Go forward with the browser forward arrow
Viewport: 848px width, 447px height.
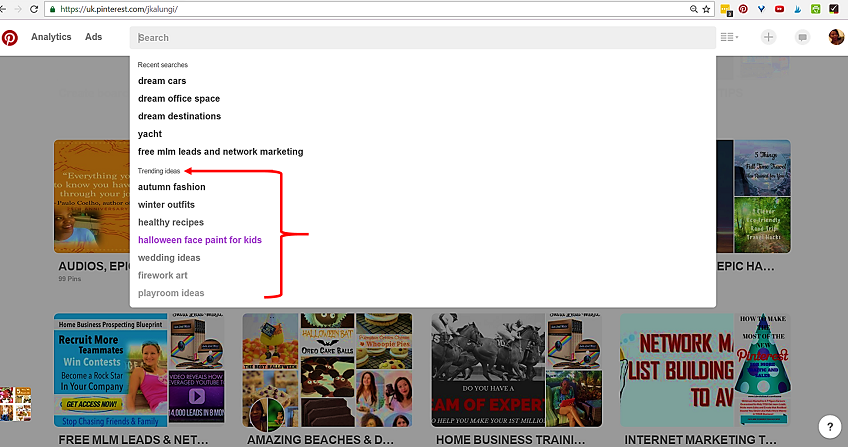pyautogui.click(x=18, y=9)
